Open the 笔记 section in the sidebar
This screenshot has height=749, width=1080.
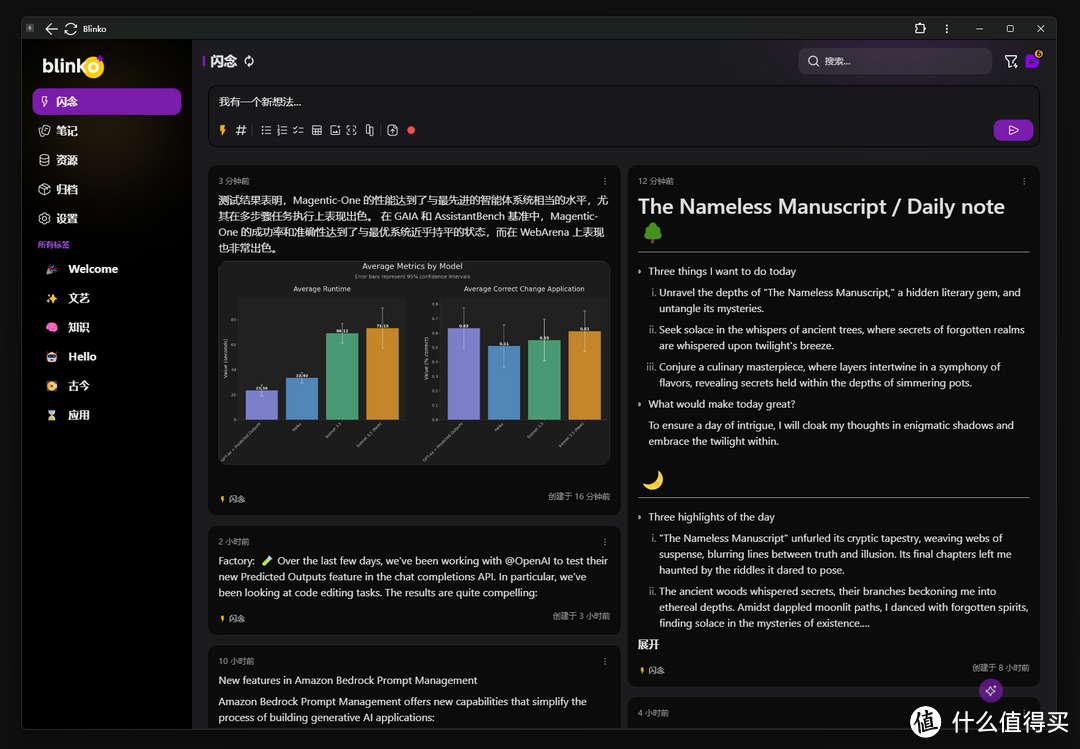[x=66, y=131]
